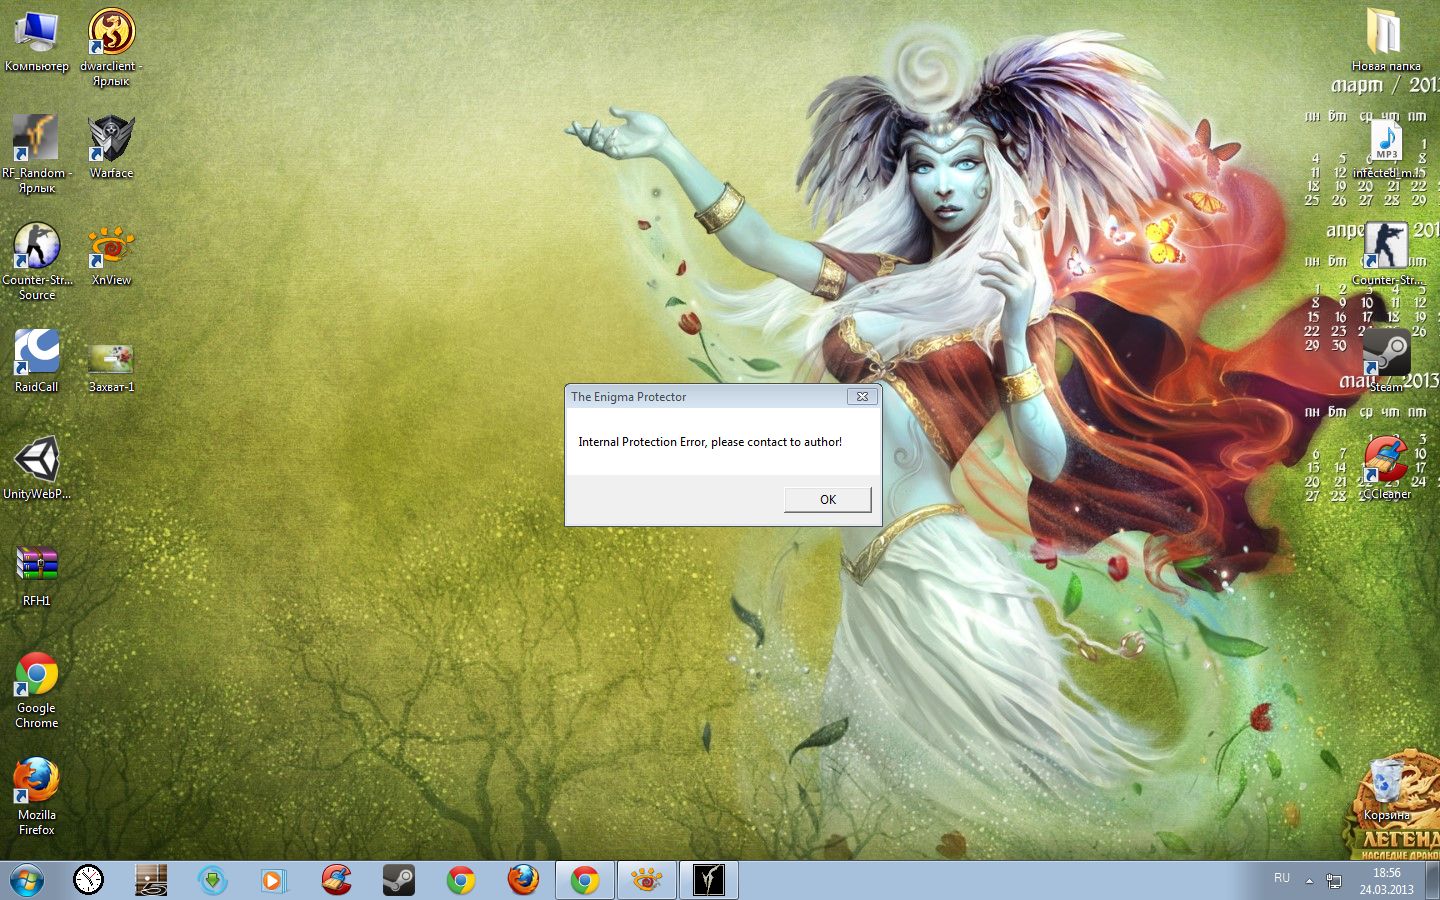Launch Windows Media Player from taskbar

tap(274, 880)
